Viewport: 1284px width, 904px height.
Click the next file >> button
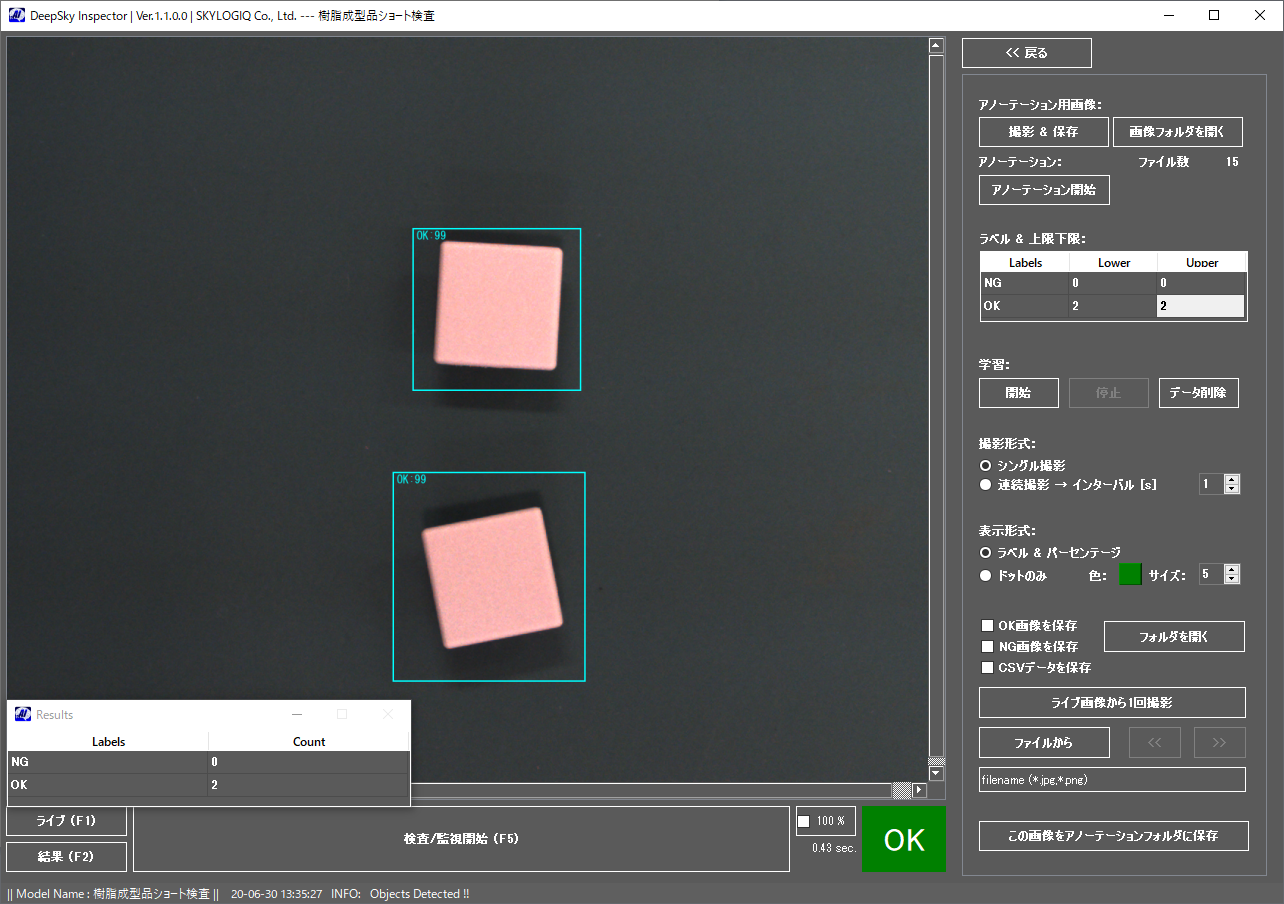coord(1220,743)
